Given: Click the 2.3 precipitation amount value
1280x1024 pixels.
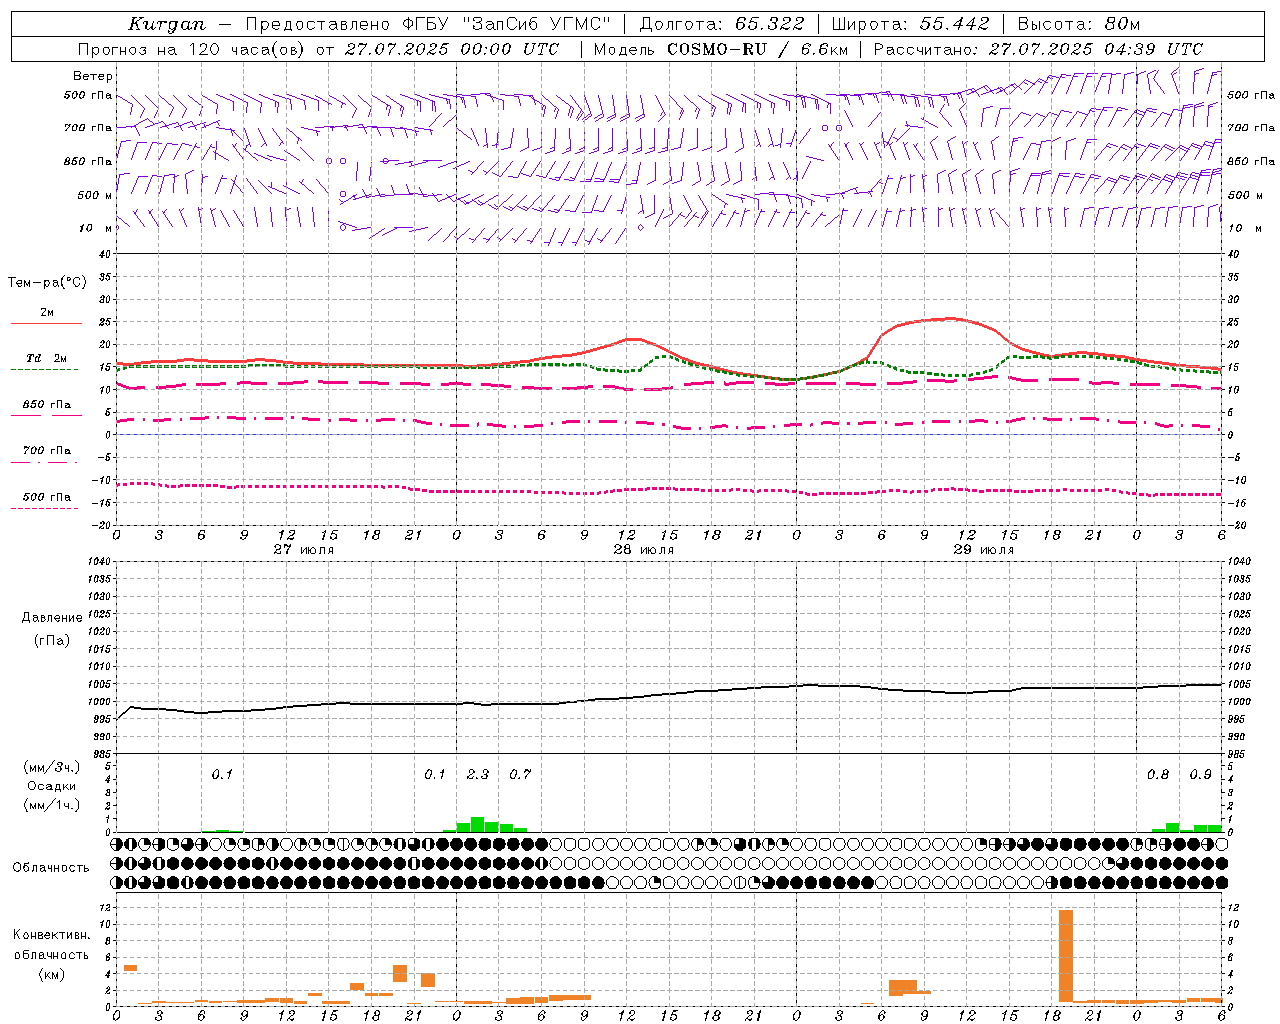Looking at the screenshot, I should pos(478,774).
